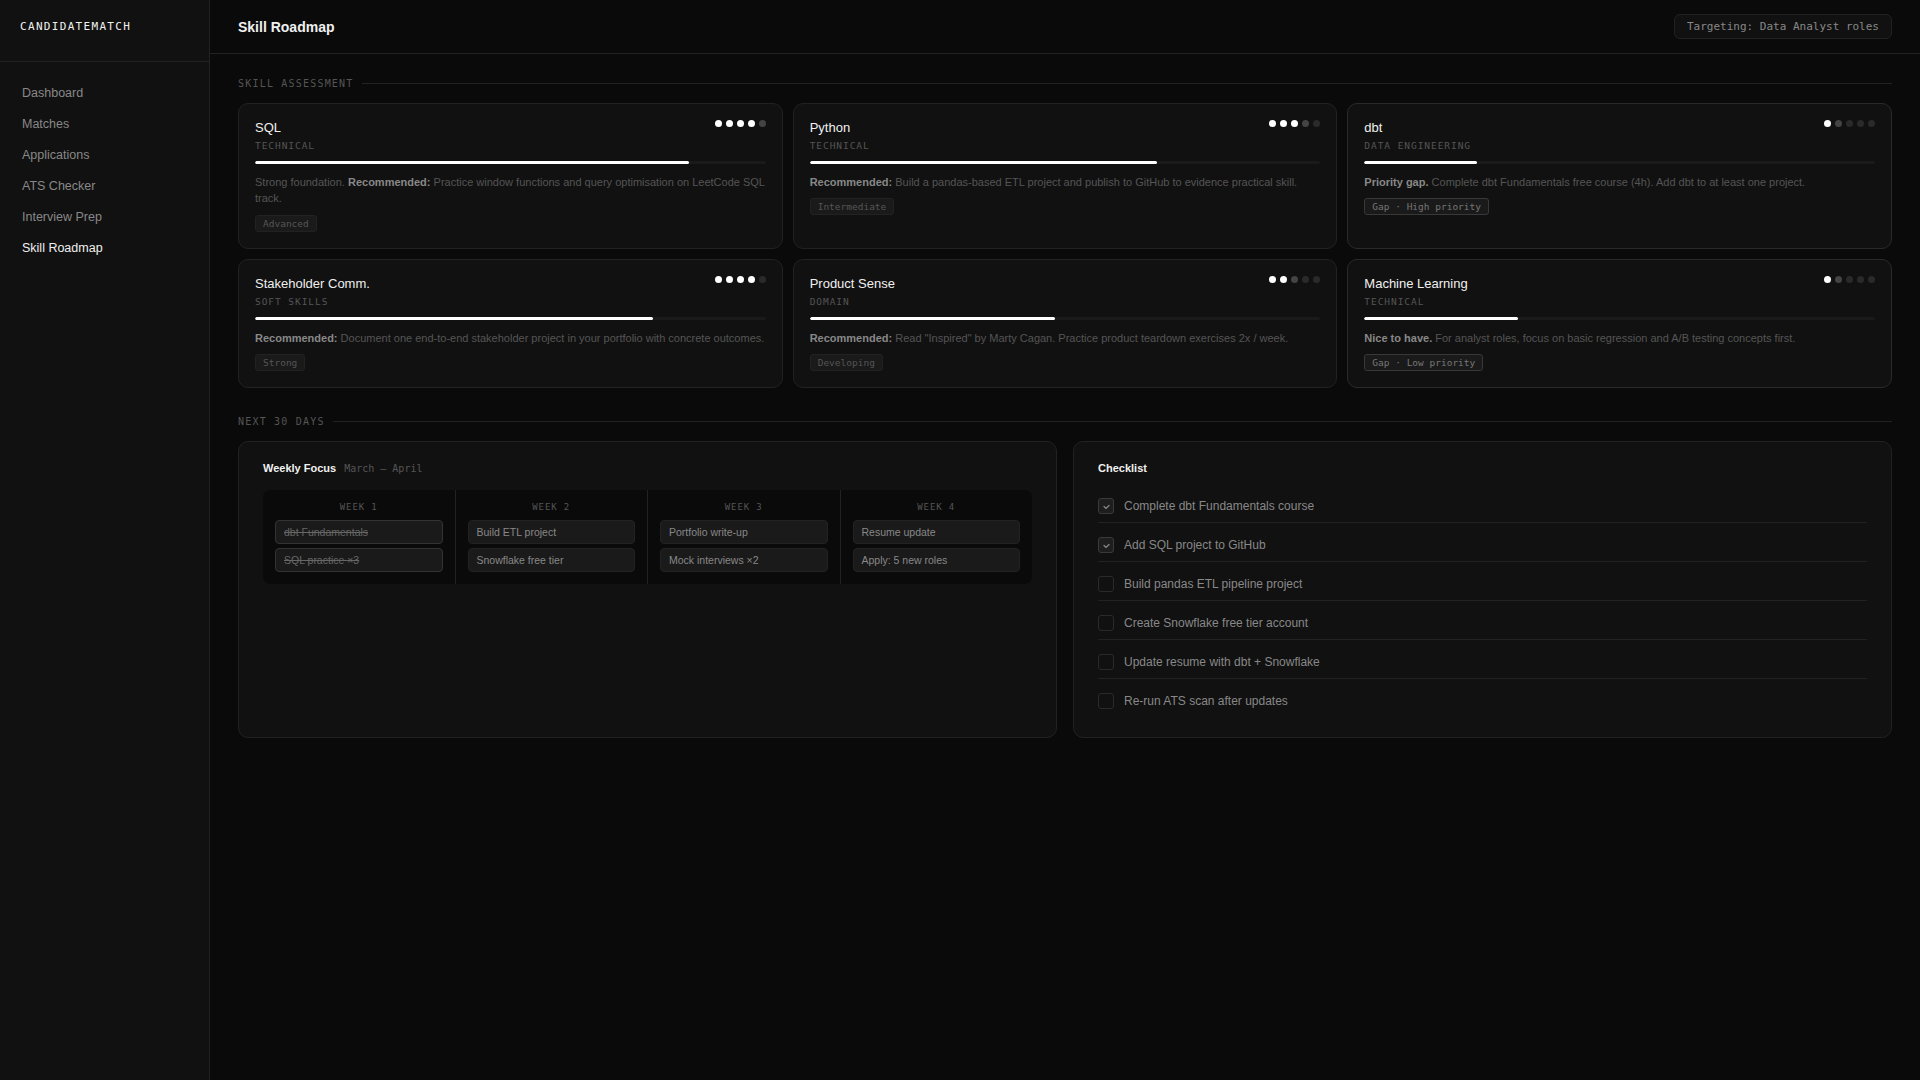Go to ATS Checker in sidebar
Screen dimensions: 1920x1080
coord(59,186)
